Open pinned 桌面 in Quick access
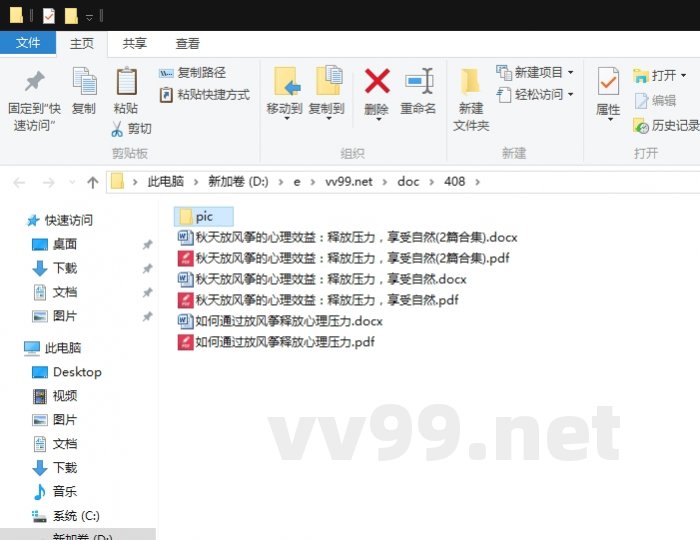 (54, 244)
